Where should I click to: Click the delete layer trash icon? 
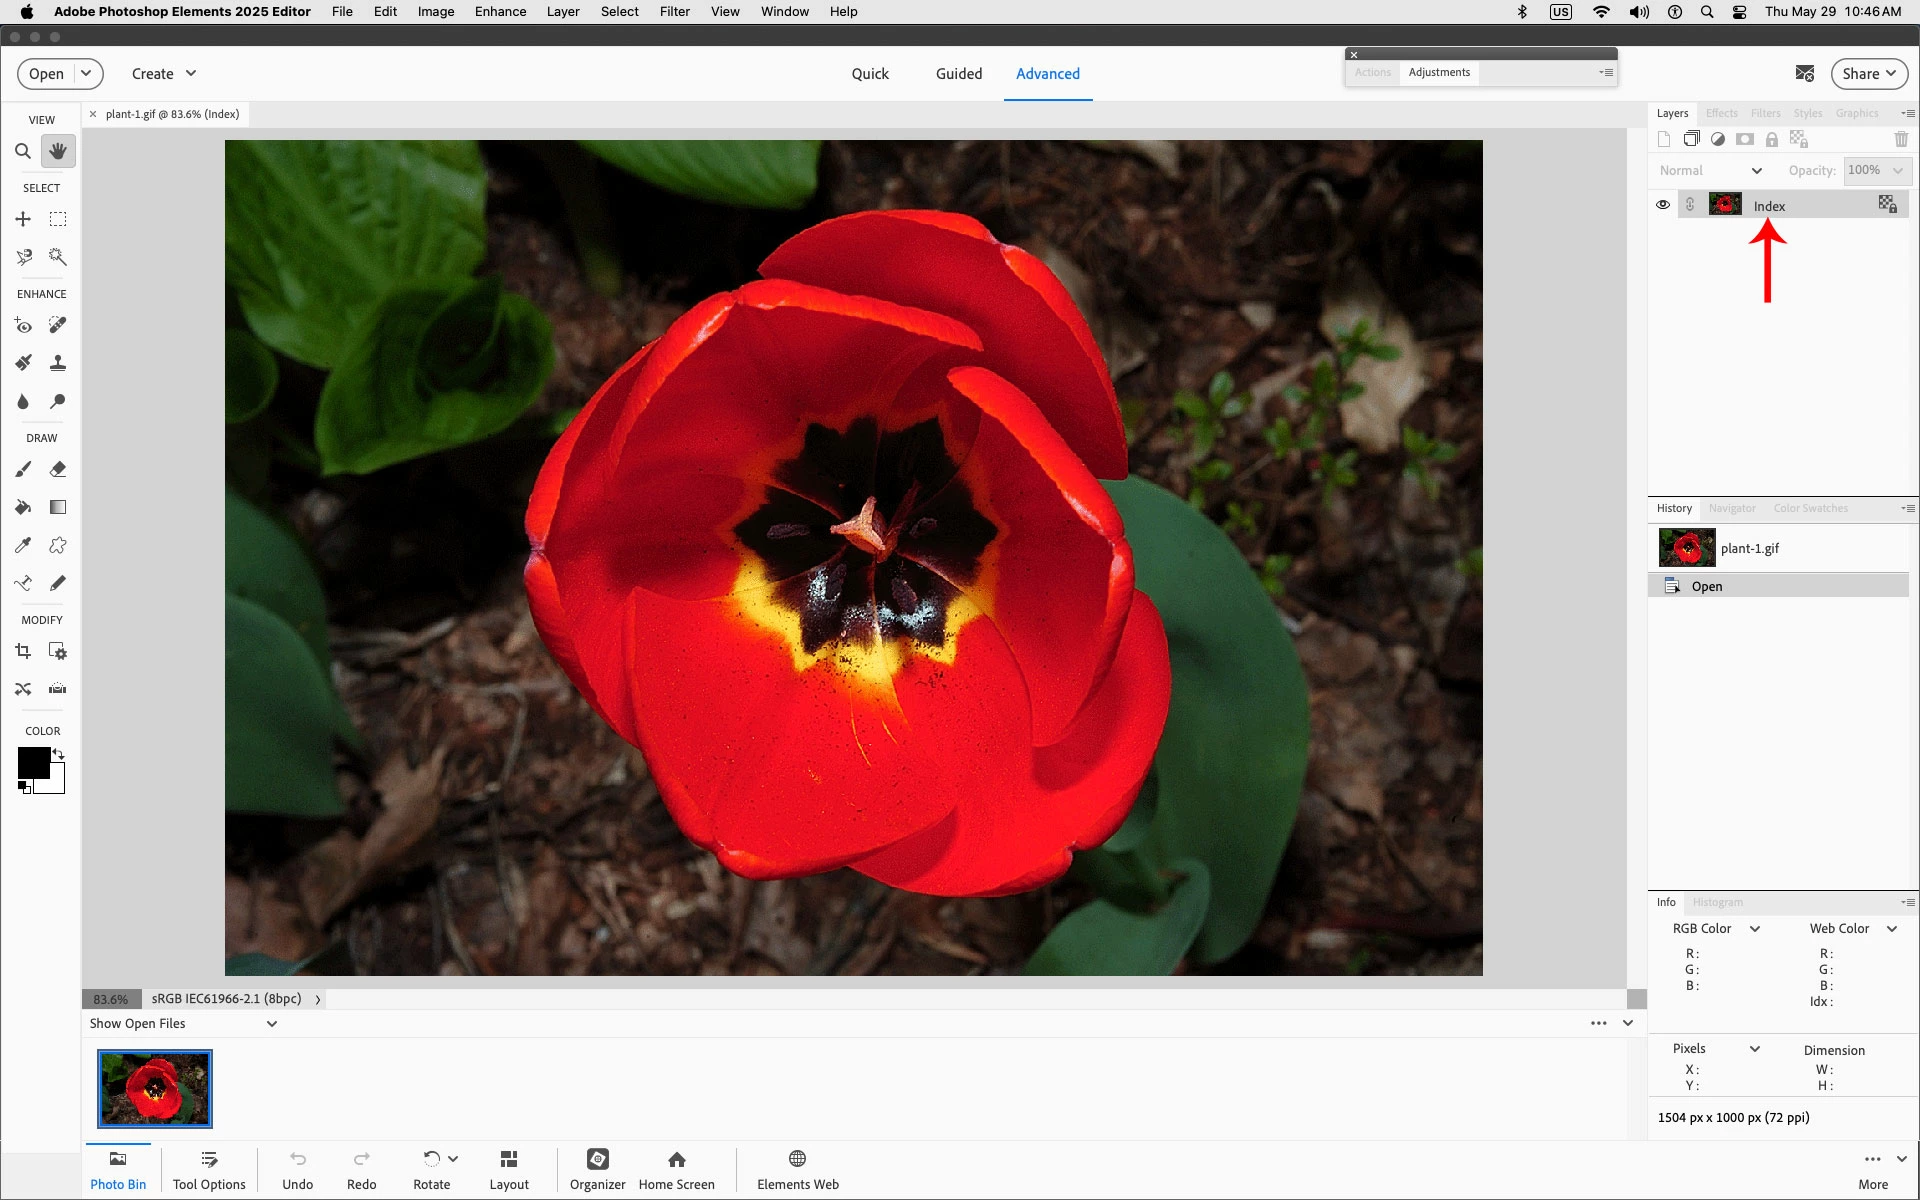click(1901, 139)
